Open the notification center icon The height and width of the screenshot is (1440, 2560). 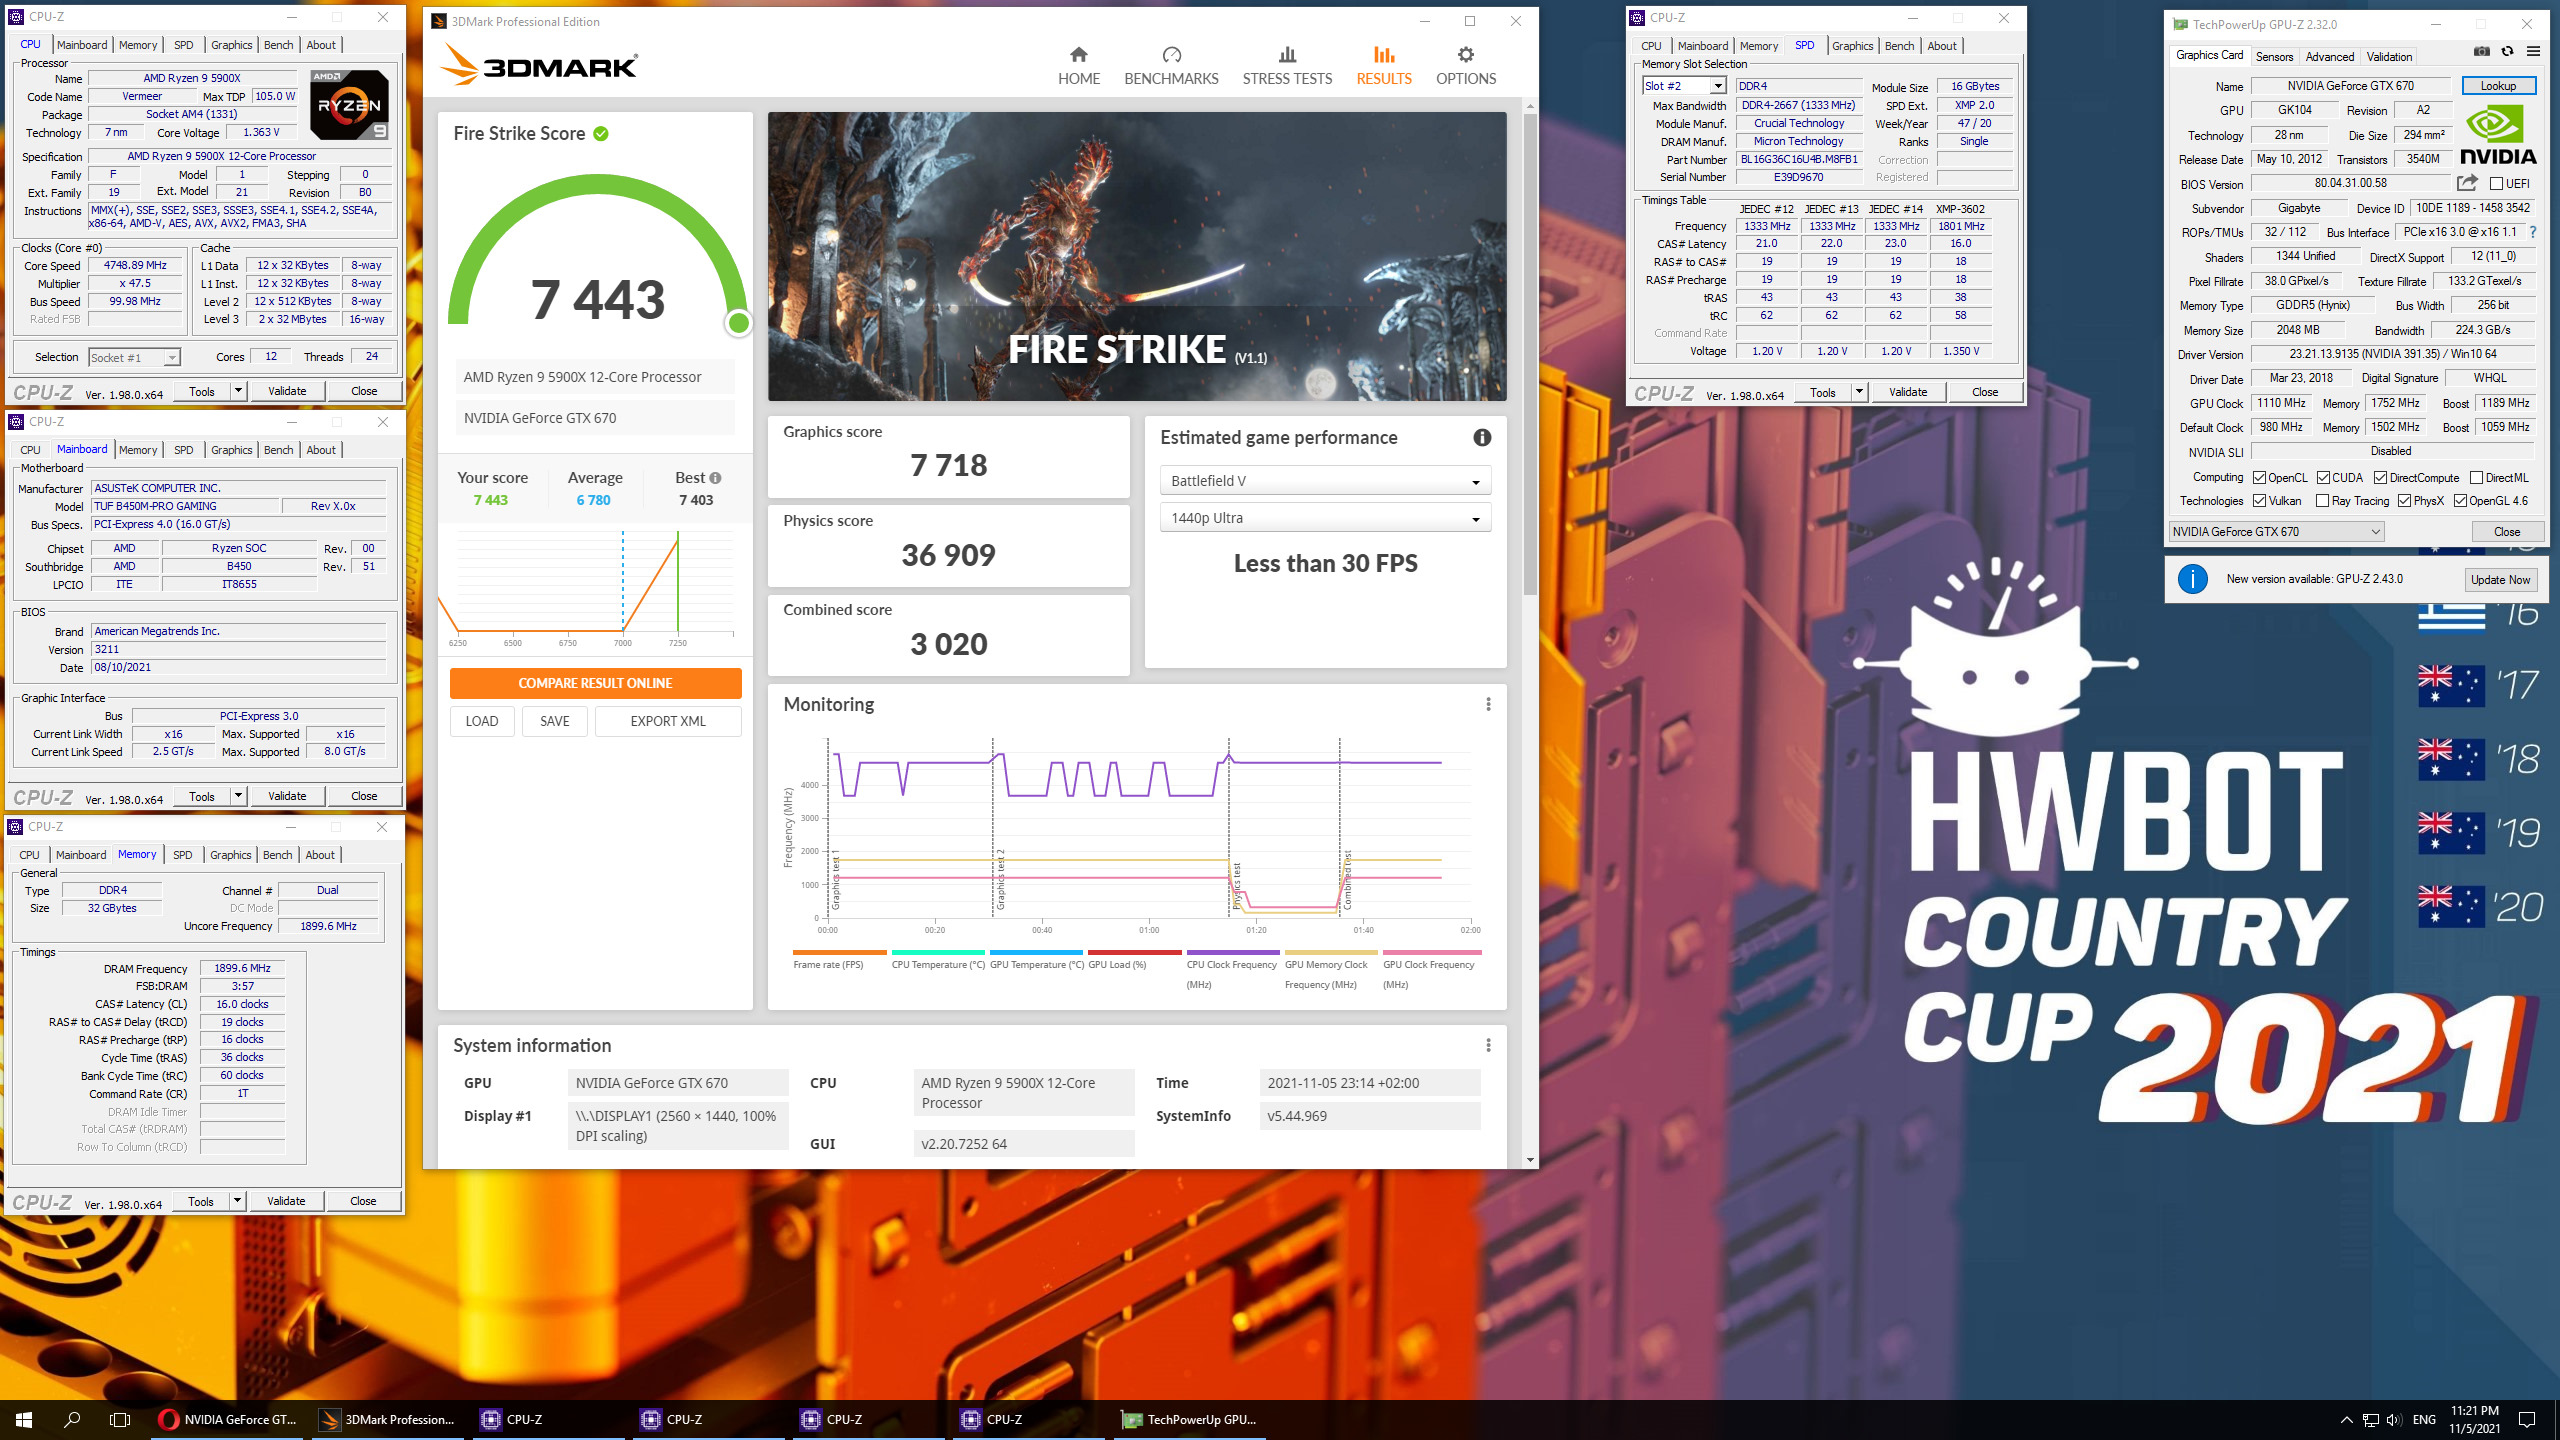pos(2527,1420)
